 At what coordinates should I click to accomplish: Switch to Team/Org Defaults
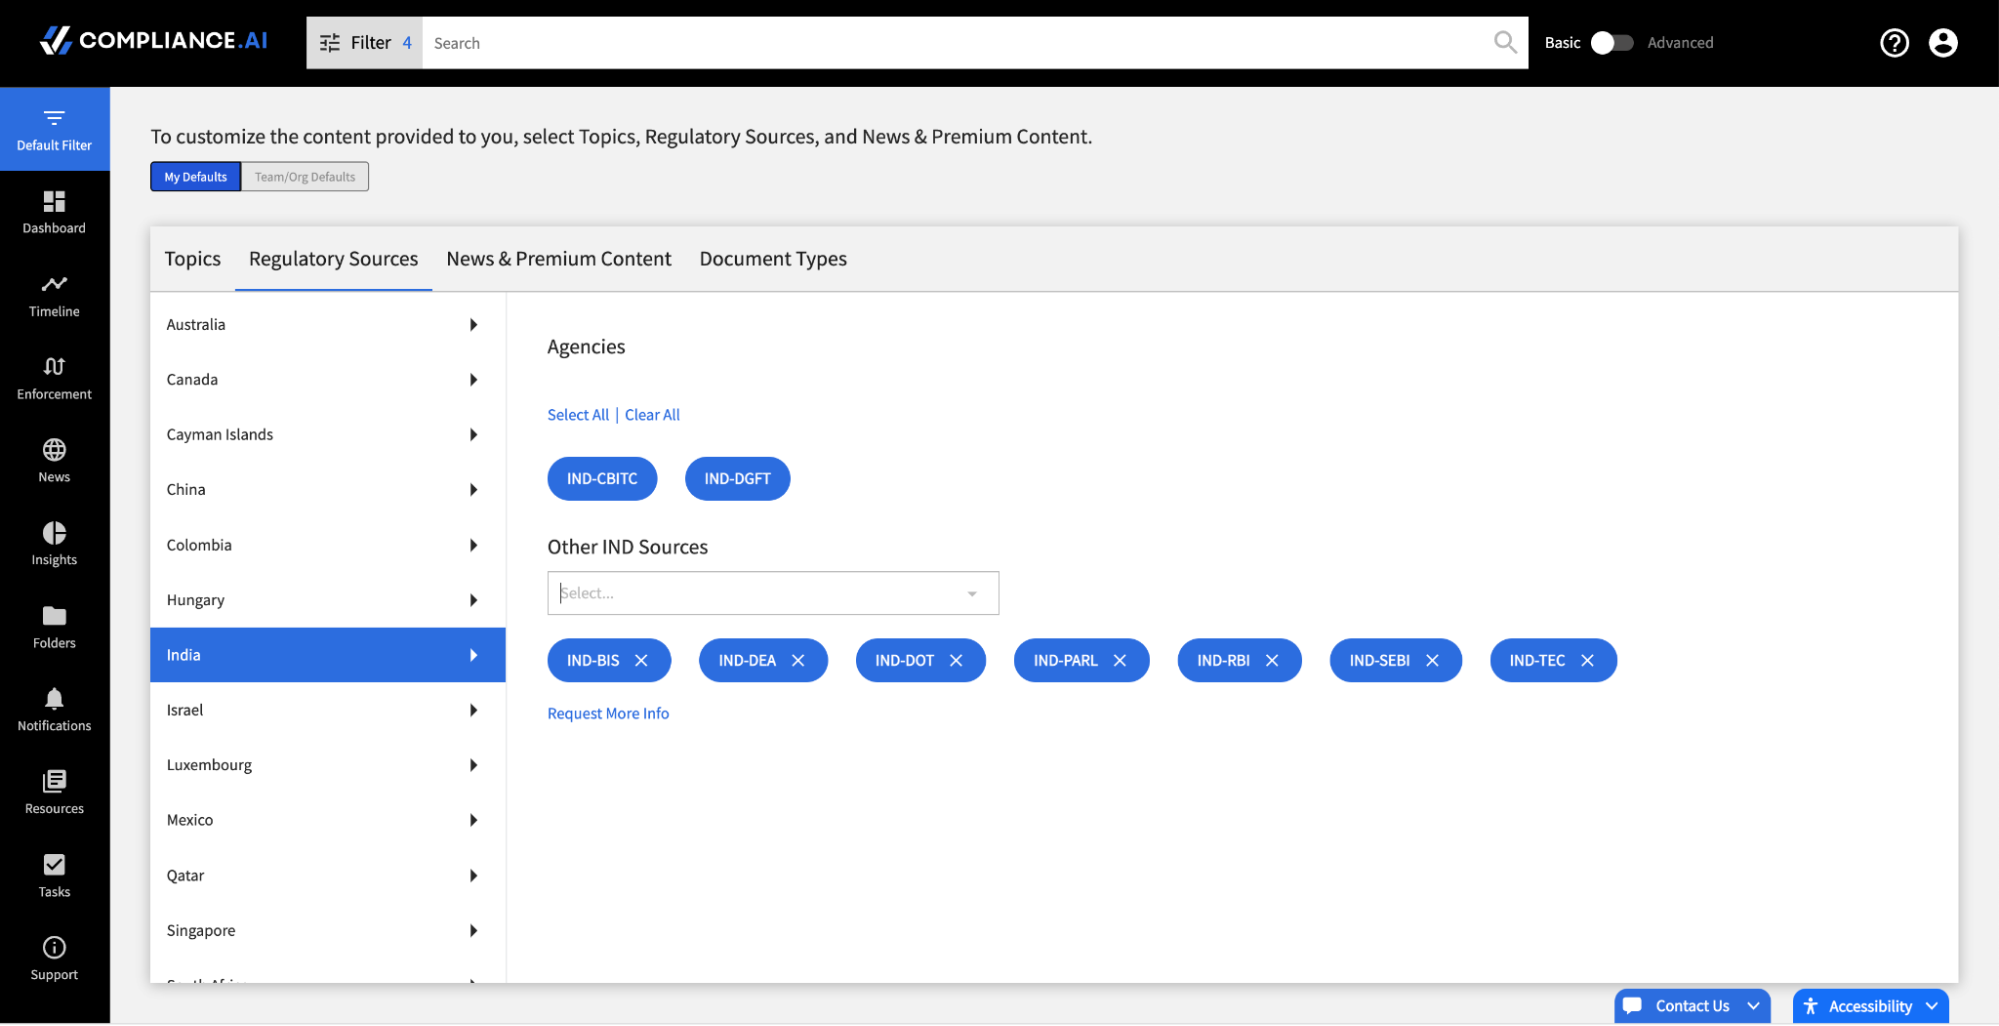point(305,177)
